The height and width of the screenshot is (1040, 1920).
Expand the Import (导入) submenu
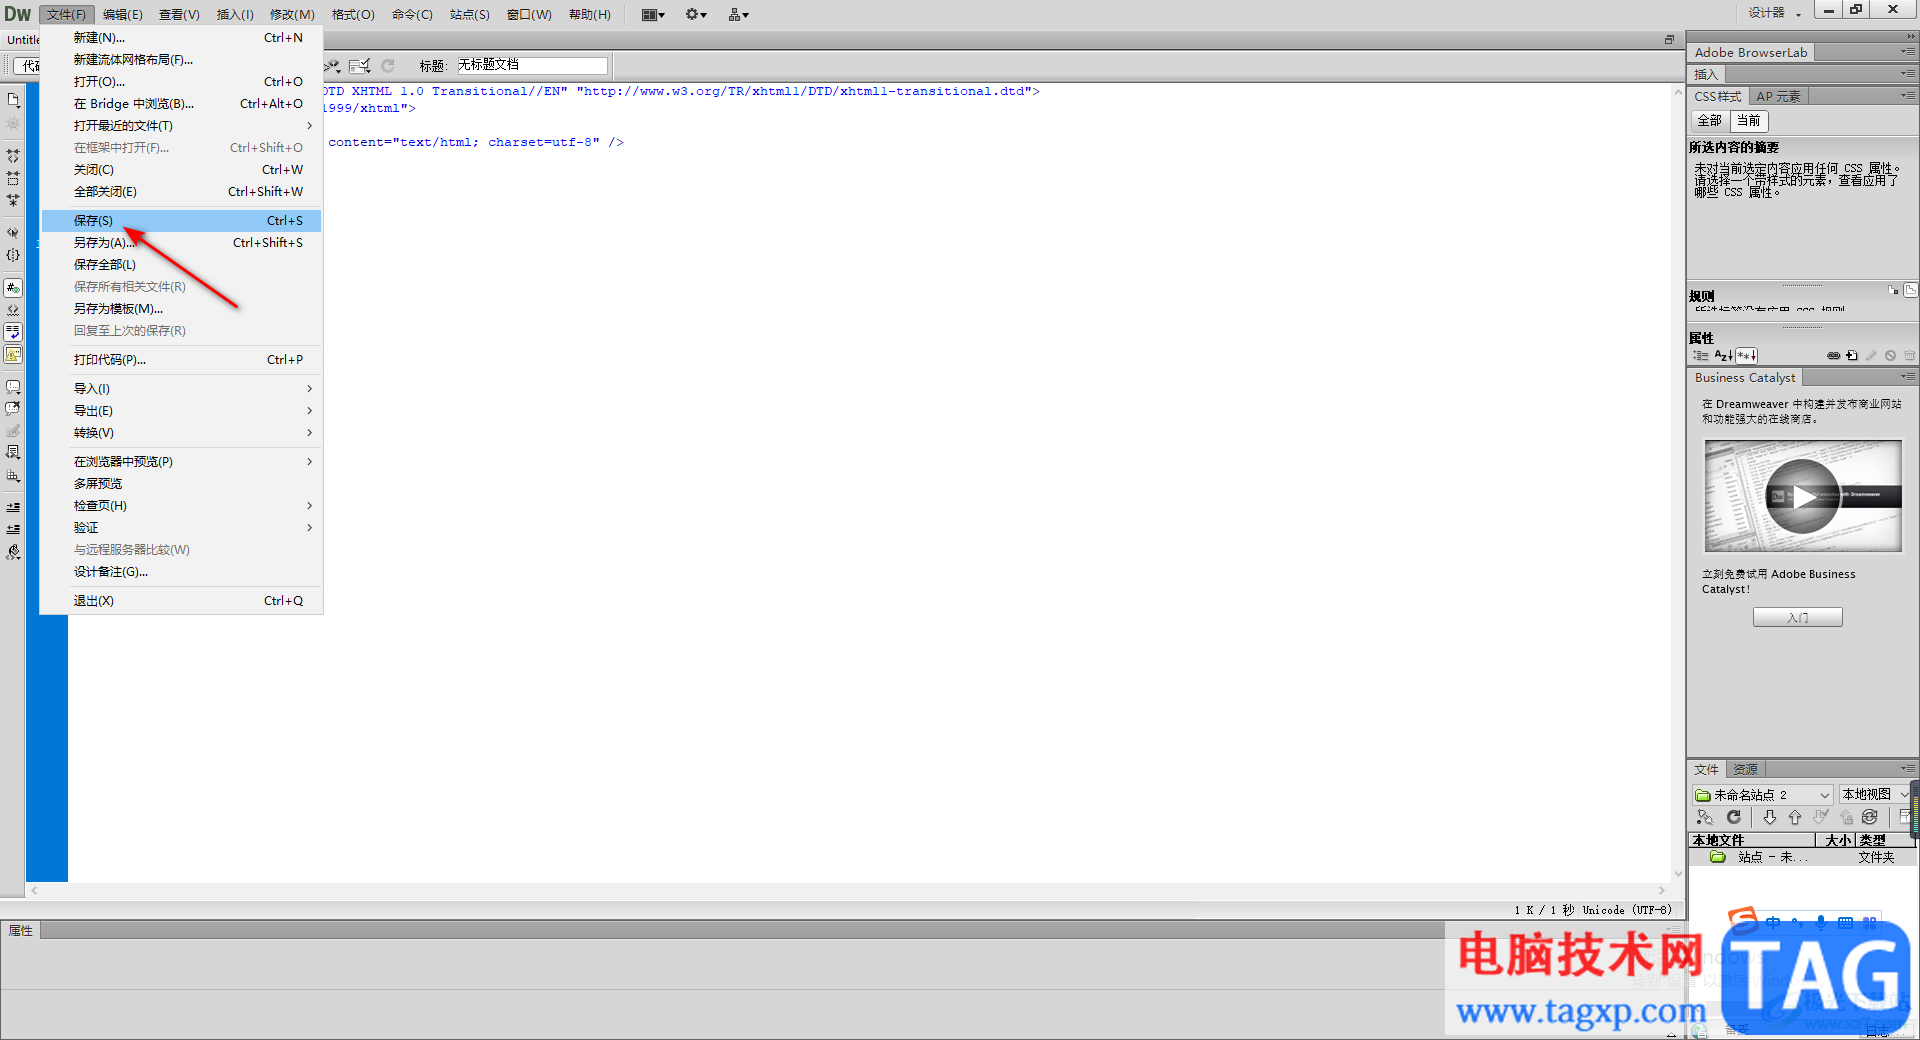coord(181,389)
